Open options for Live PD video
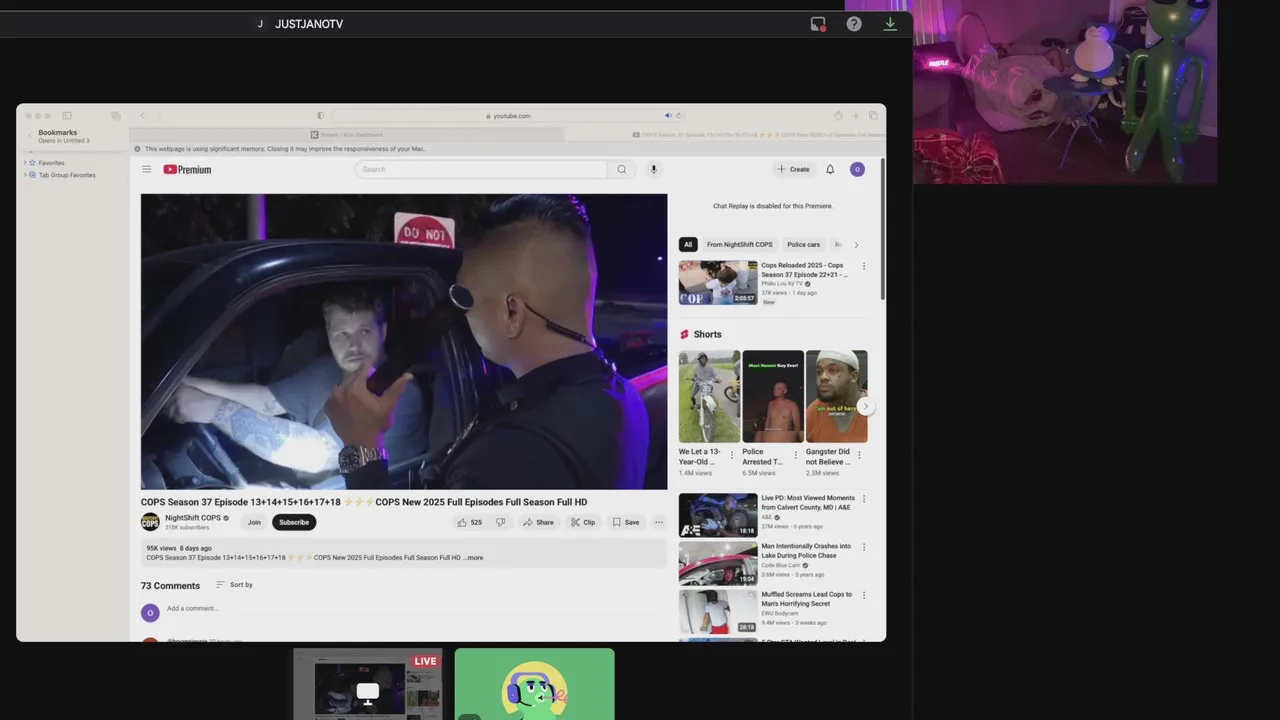 click(864, 498)
